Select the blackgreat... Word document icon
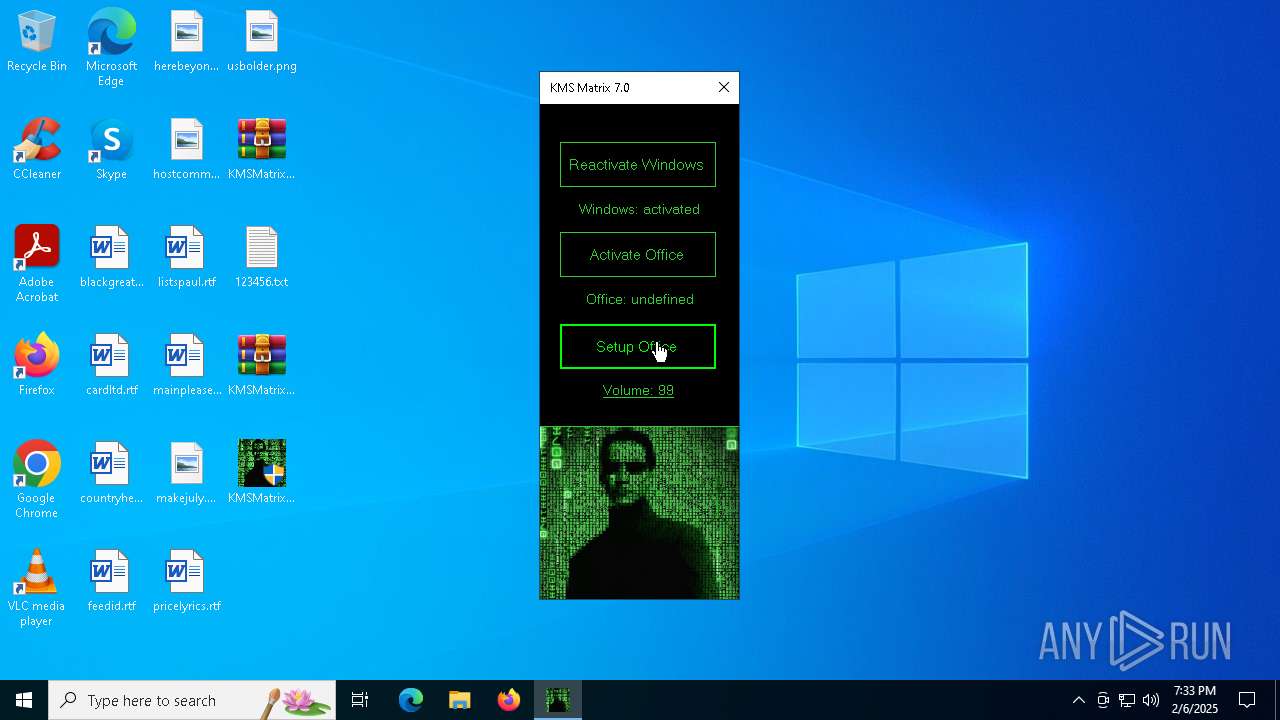The height and width of the screenshot is (720, 1280). click(111, 259)
